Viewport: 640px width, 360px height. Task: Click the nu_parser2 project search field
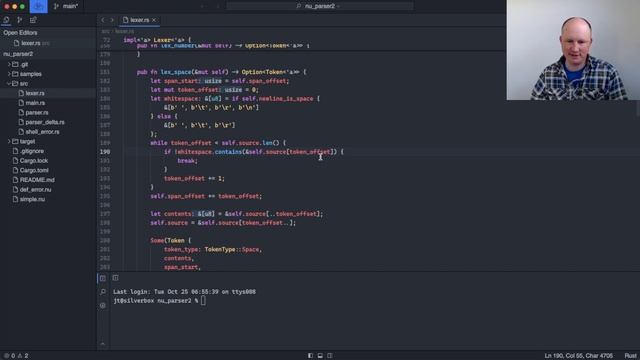(320, 6)
